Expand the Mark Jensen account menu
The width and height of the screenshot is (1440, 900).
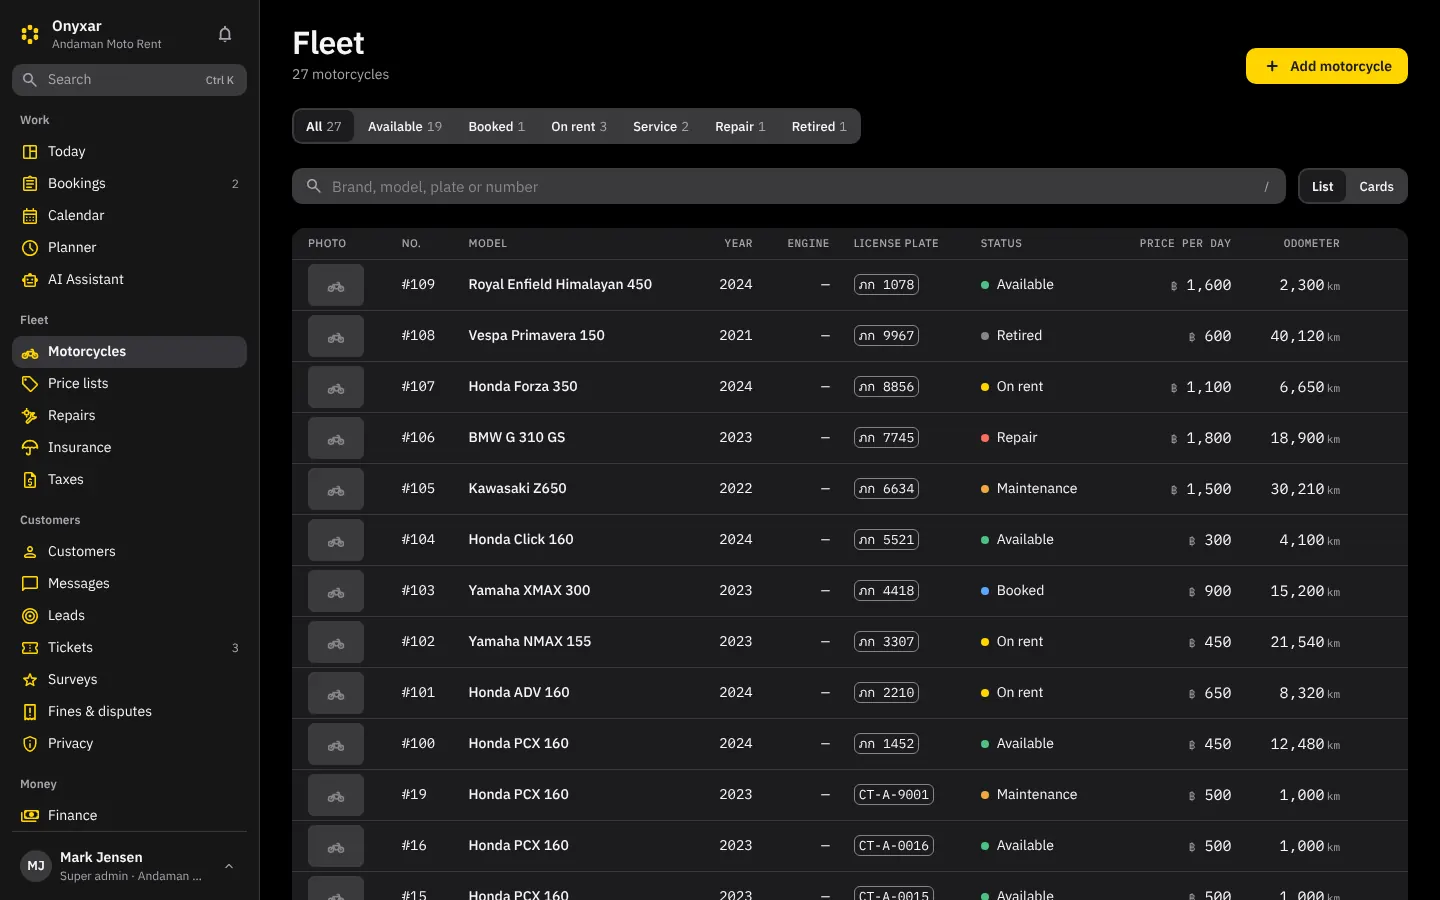click(x=129, y=866)
